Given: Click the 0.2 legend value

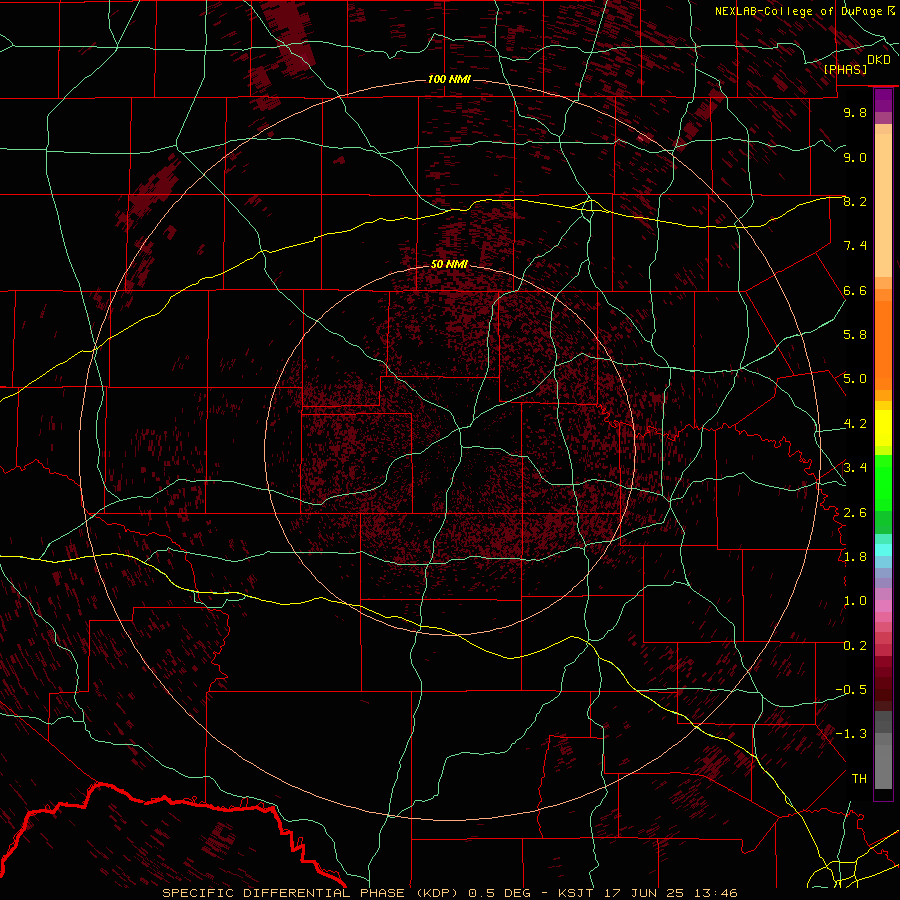Looking at the screenshot, I should coord(855,646).
